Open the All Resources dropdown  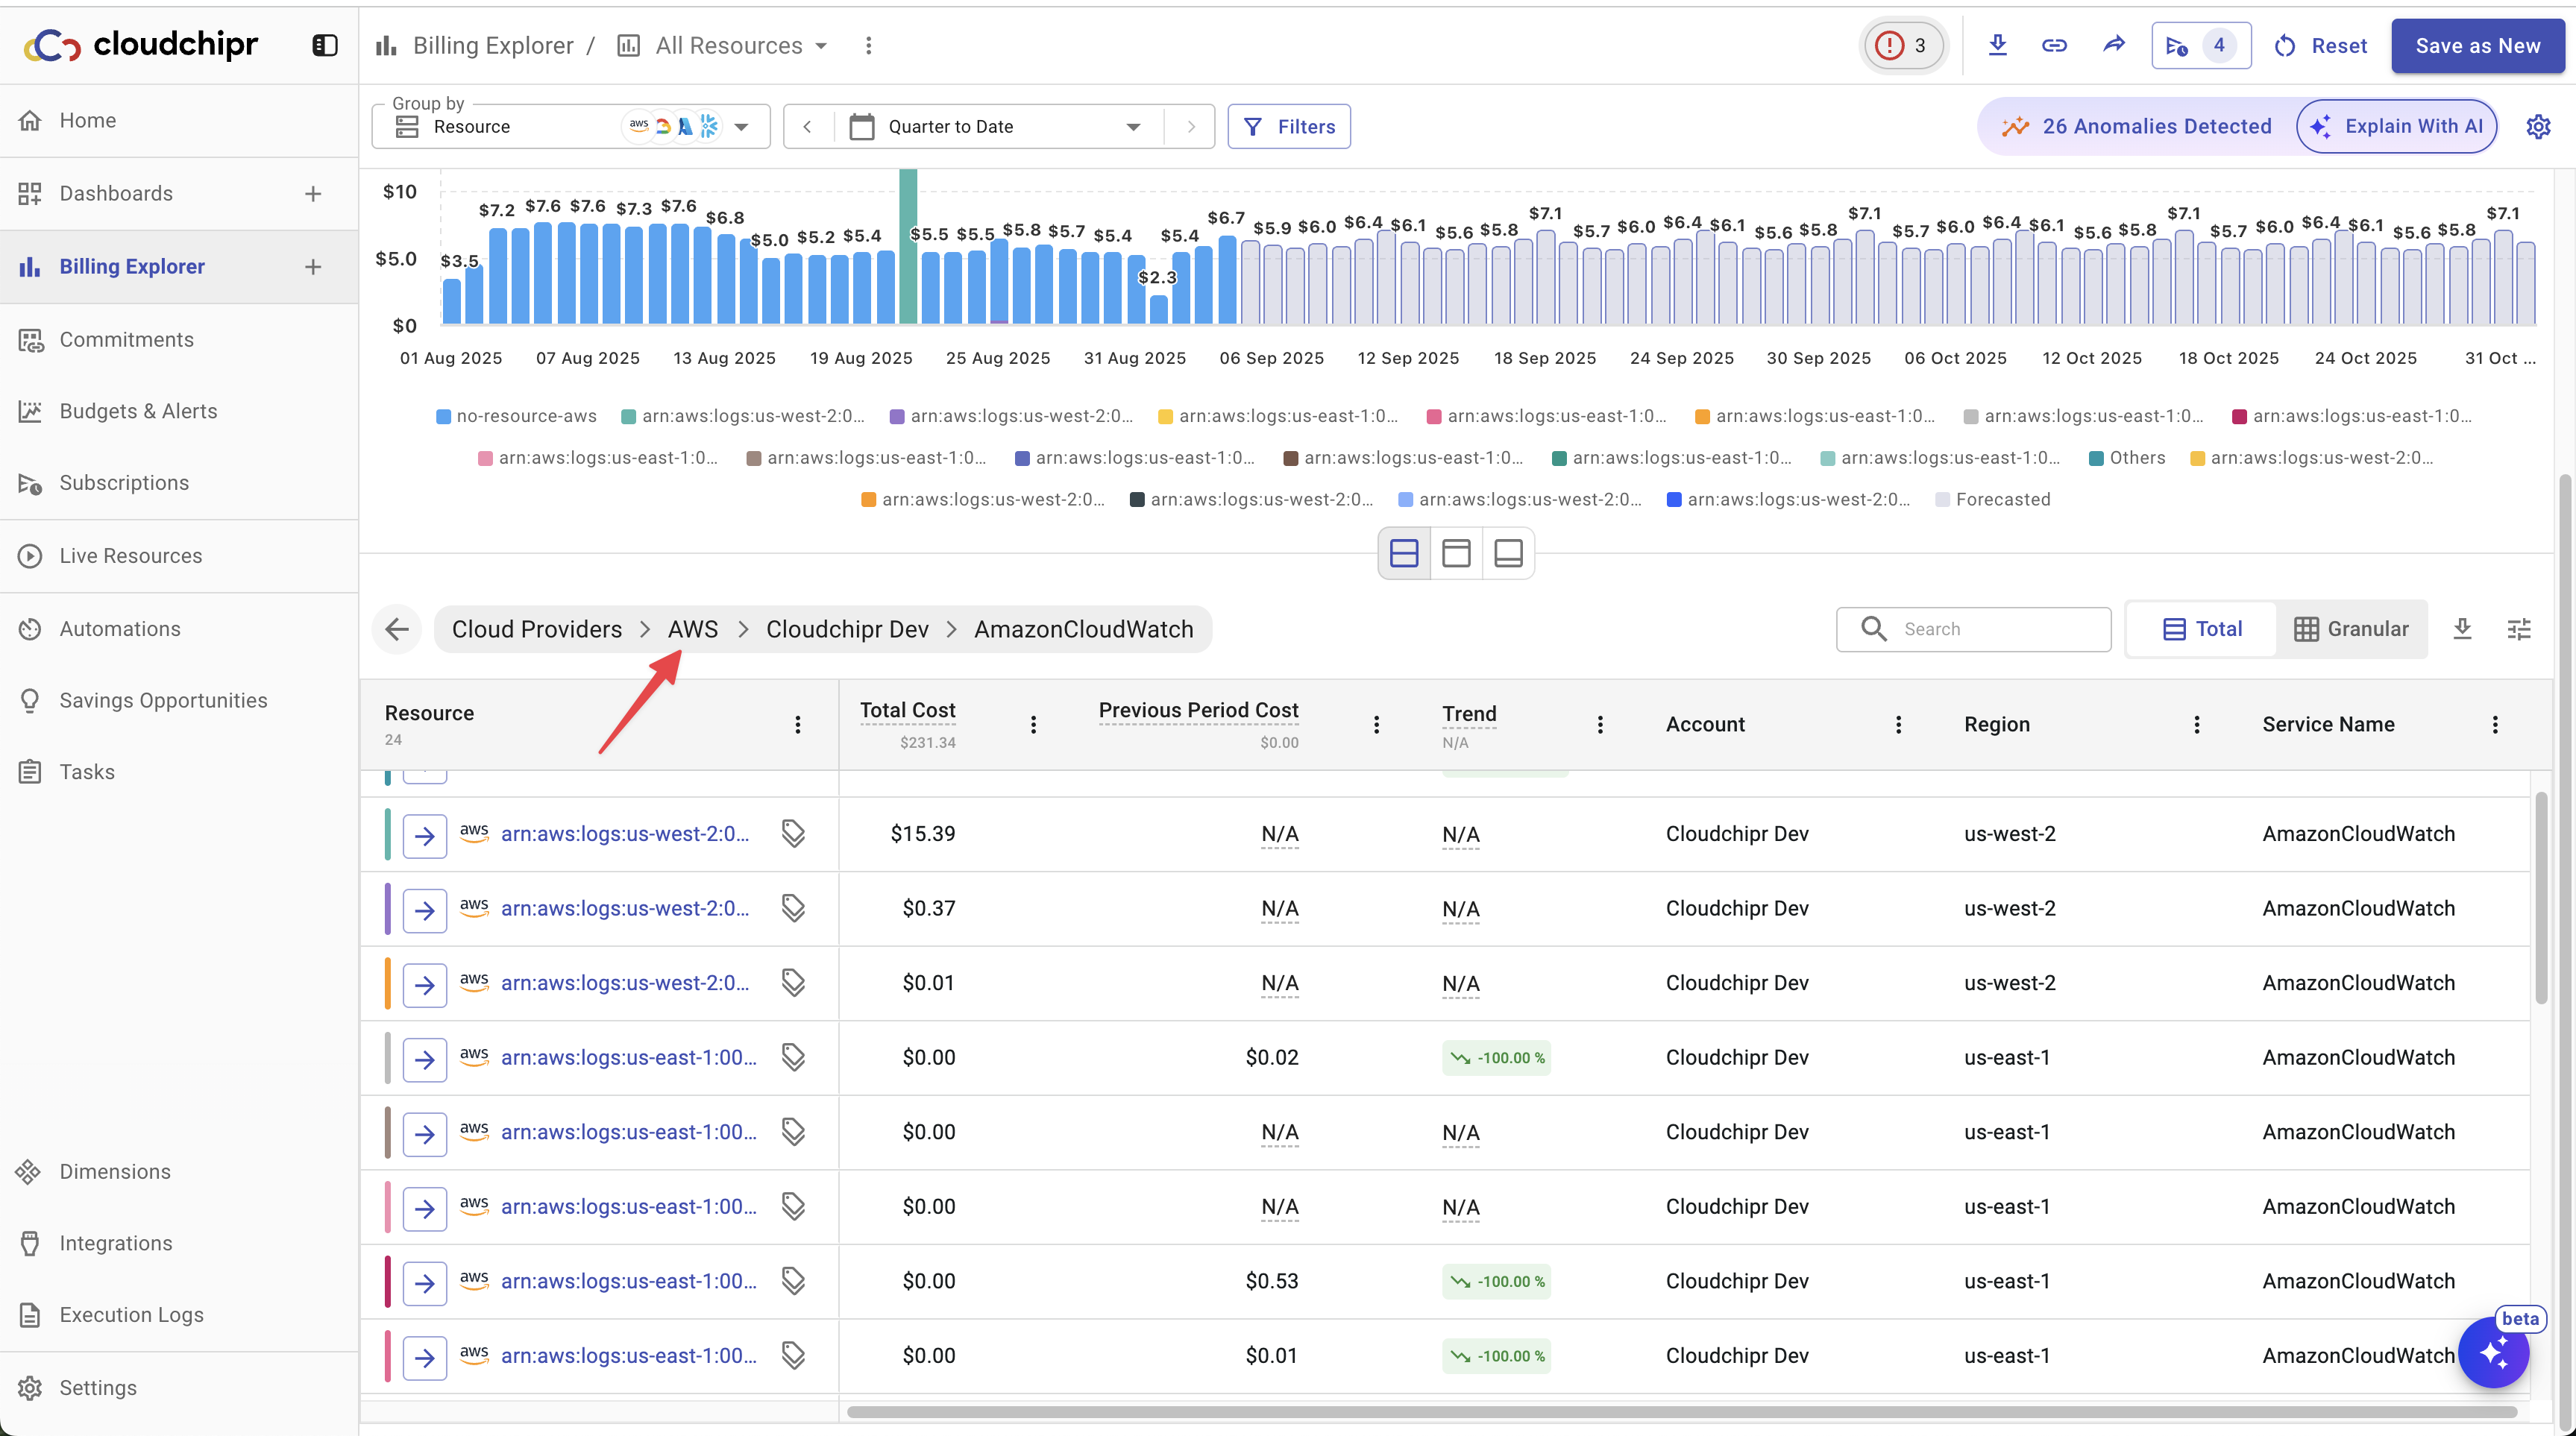[723, 45]
